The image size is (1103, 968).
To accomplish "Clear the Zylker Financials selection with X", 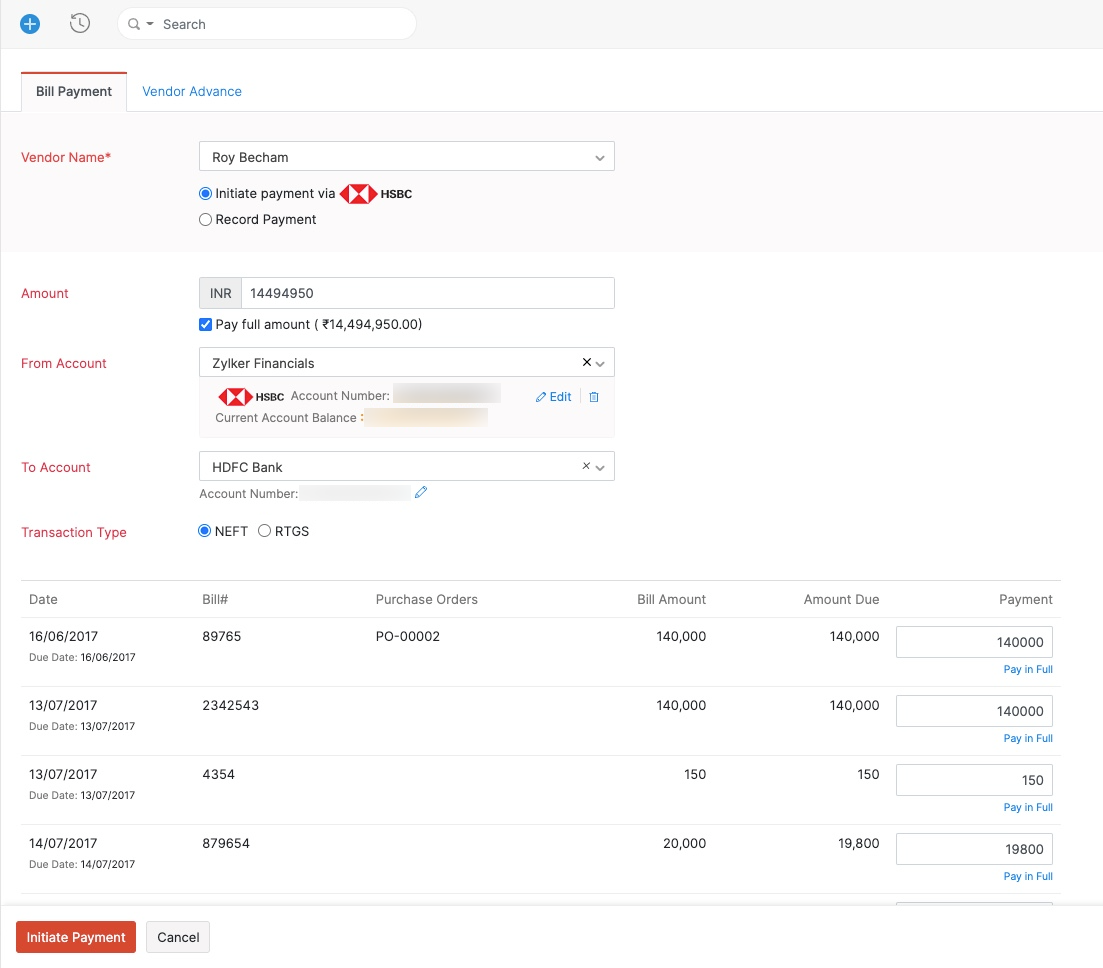I will 586,363.
